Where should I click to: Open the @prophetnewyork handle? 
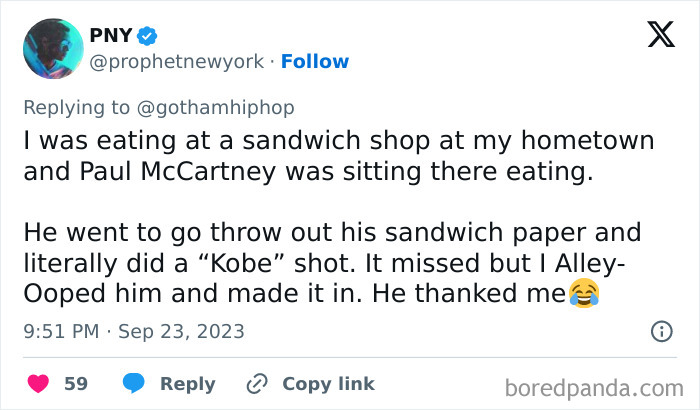pyautogui.click(x=179, y=62)
